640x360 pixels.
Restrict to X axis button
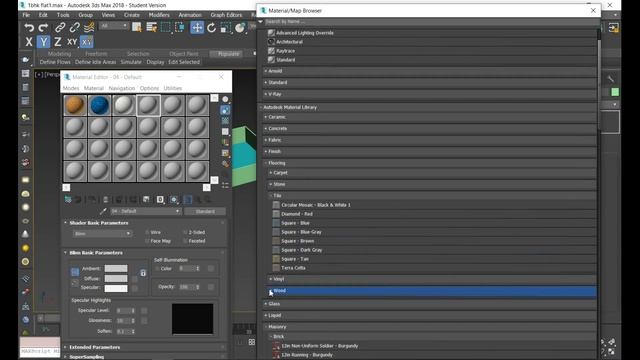[x=29, y=42]
